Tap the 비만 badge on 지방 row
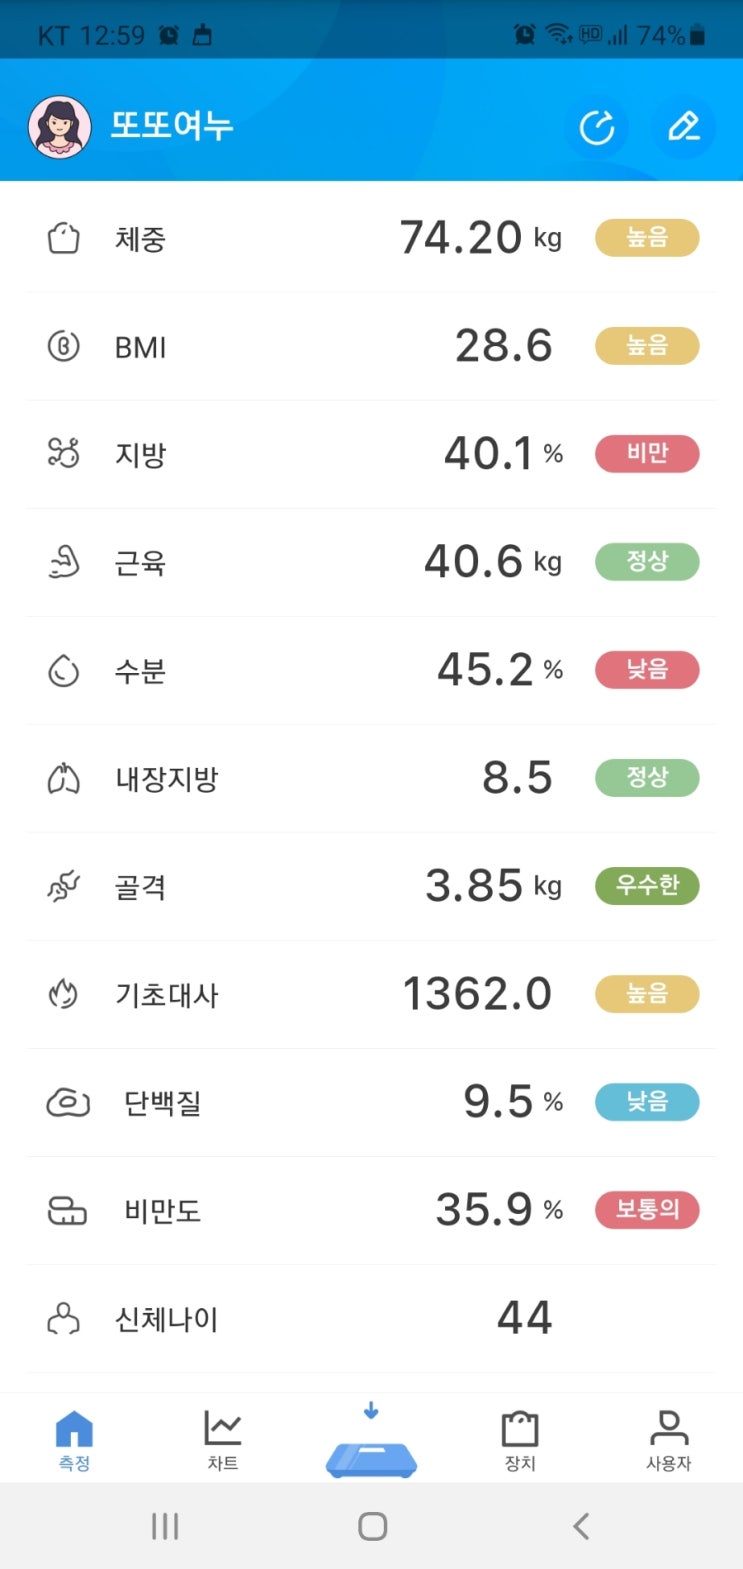This screenshot has height=1569, width=743. click(647, 454)
